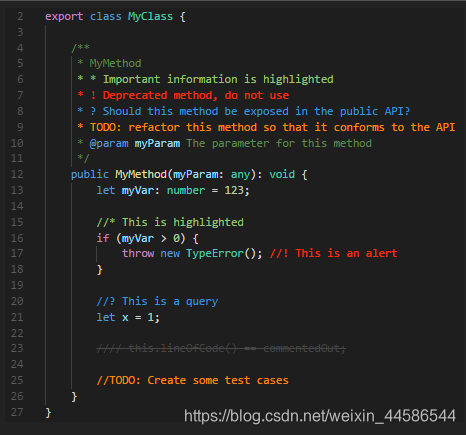Click '//? This is a query' comment
Screen dimensions: 466x435
coord(157,301)
